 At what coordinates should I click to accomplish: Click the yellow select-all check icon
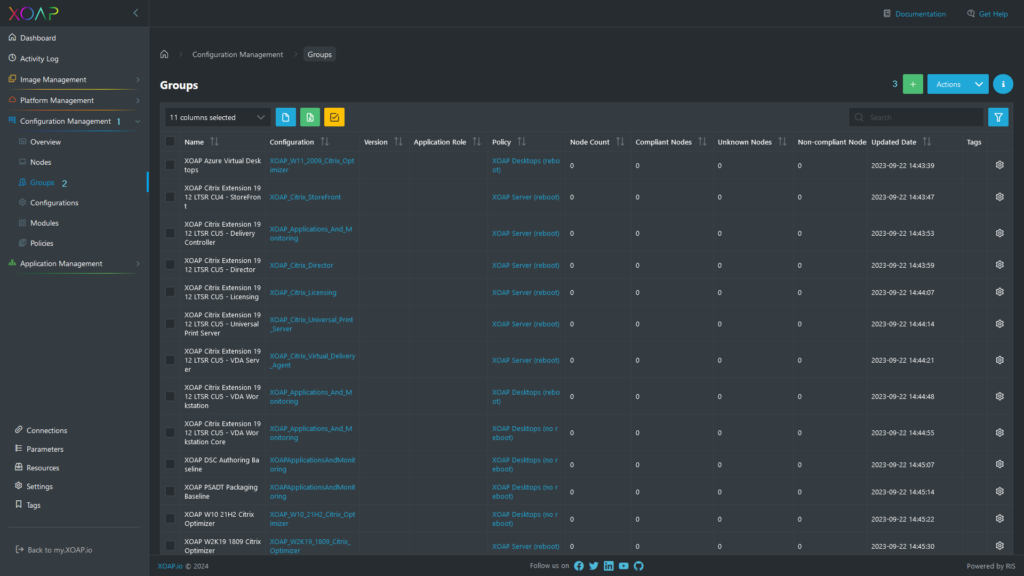[334, 118]
